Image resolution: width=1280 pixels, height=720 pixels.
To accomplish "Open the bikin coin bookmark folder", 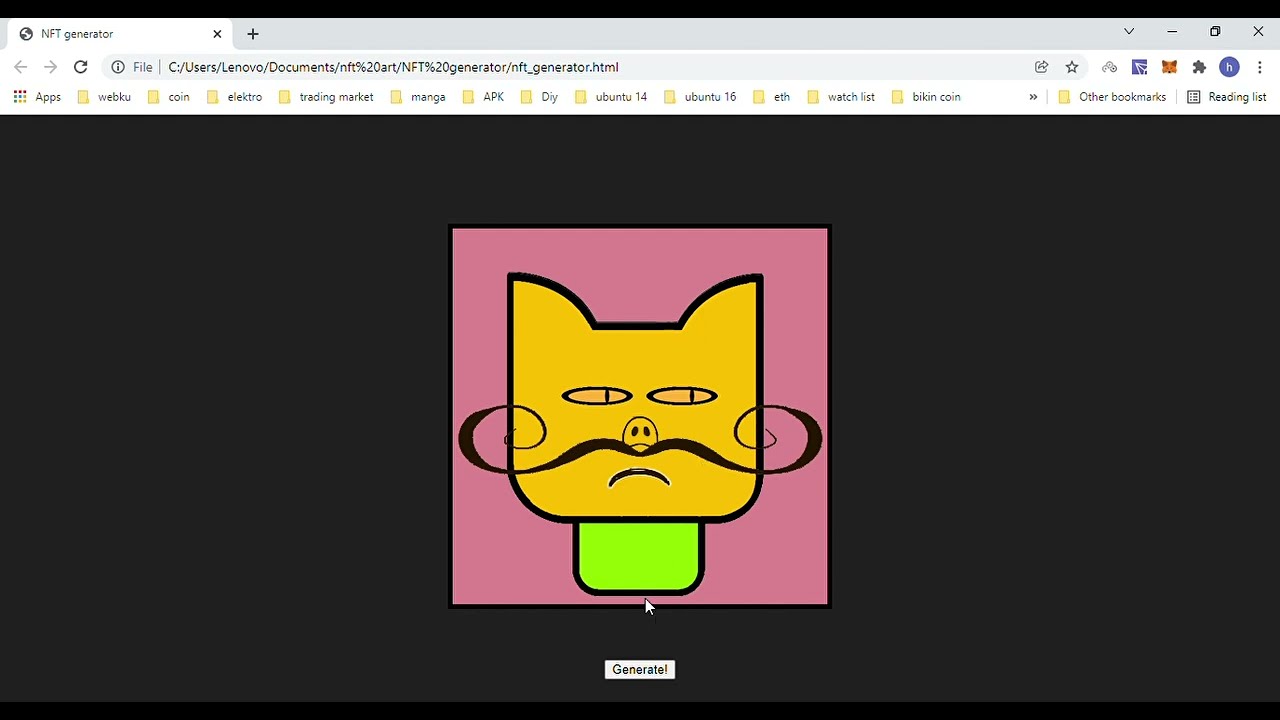I will point(926,97).
